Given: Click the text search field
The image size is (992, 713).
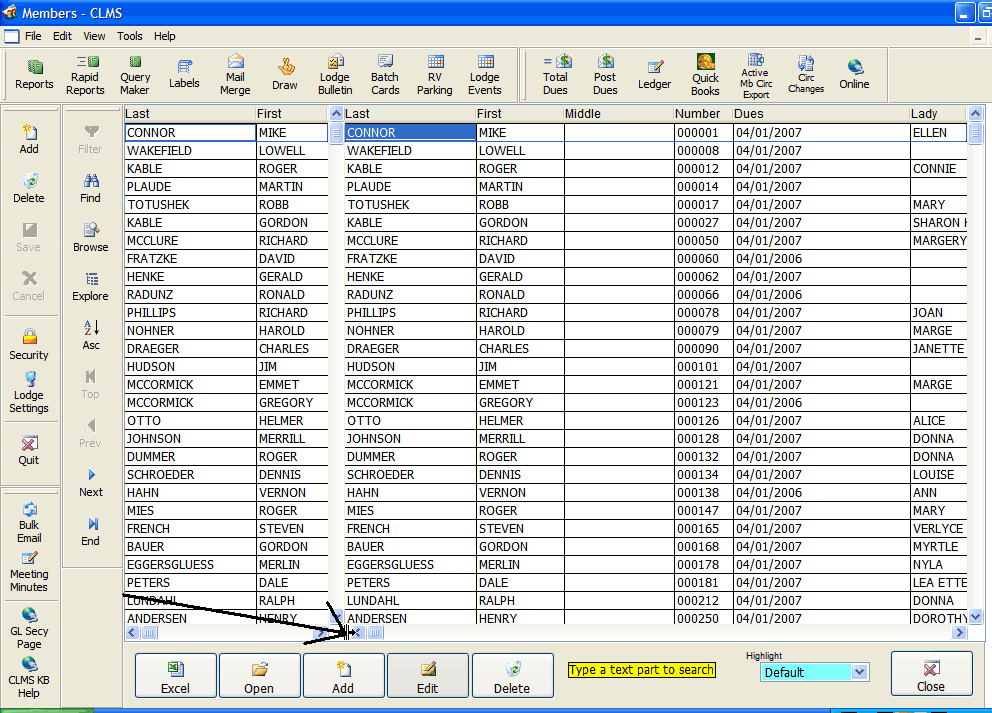Looking at the screenshot, I should click(x=641, y=670).
